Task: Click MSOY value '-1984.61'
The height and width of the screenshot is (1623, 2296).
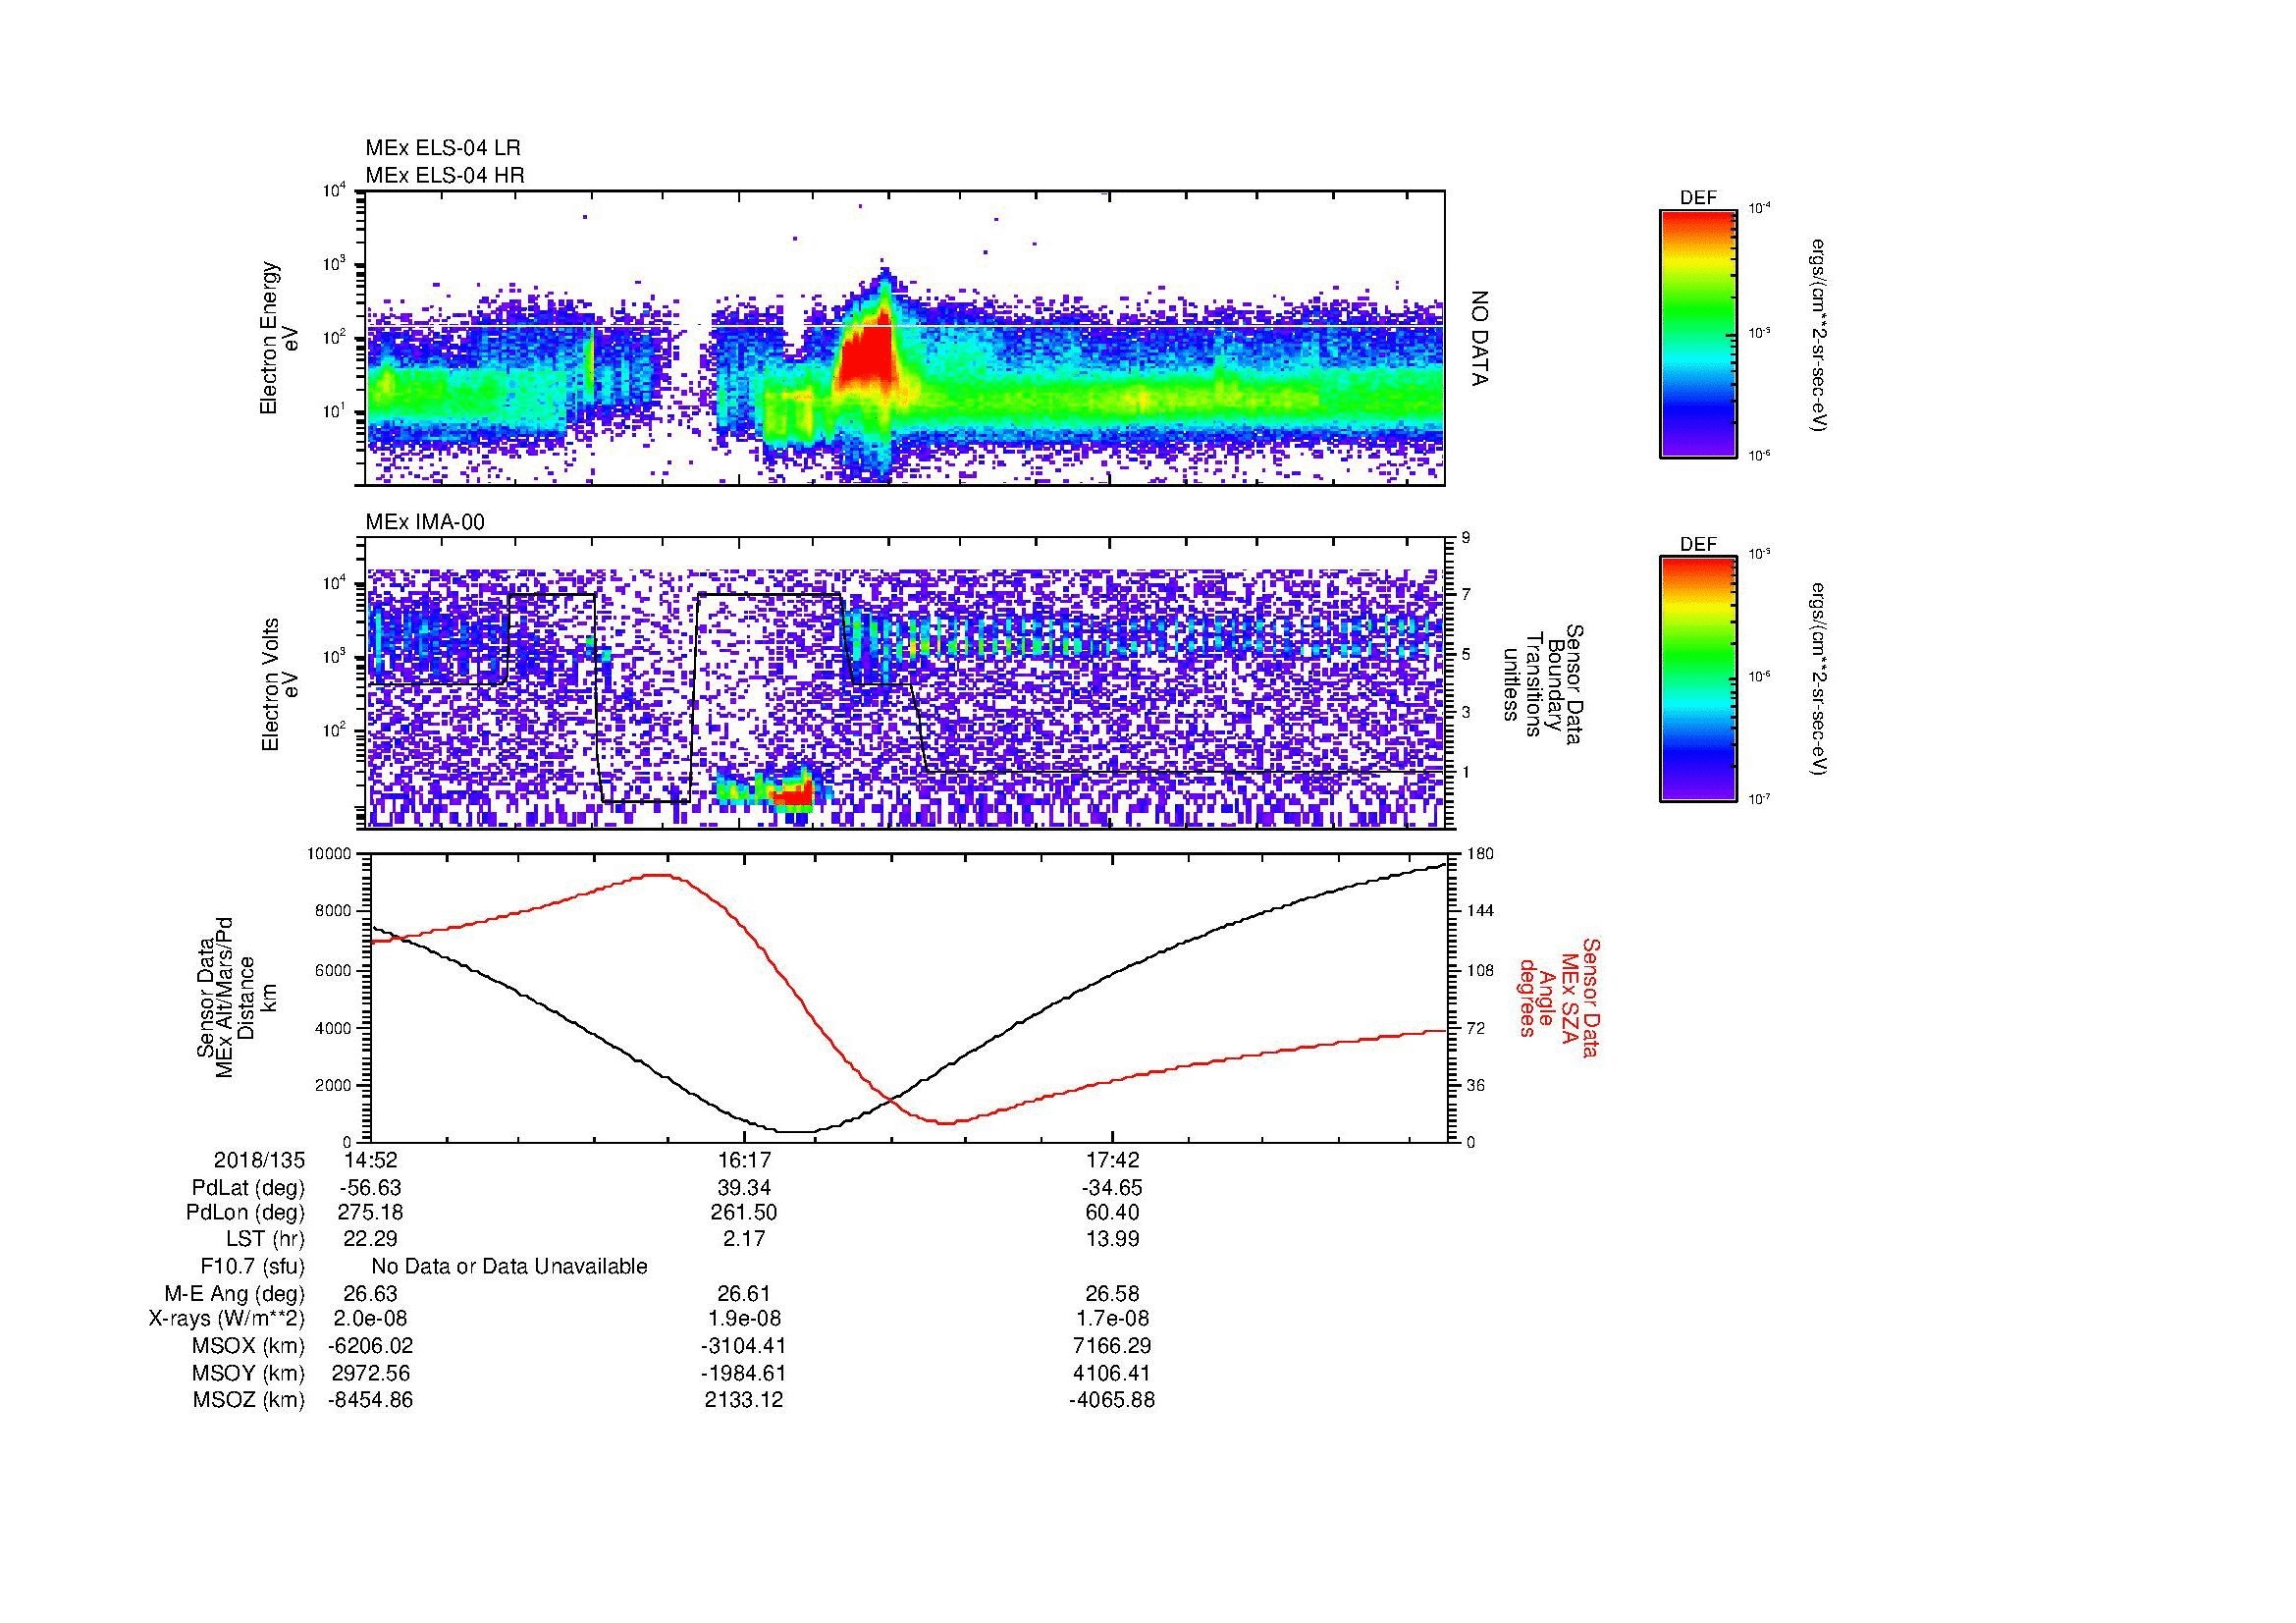Action: coord(744,1373)
